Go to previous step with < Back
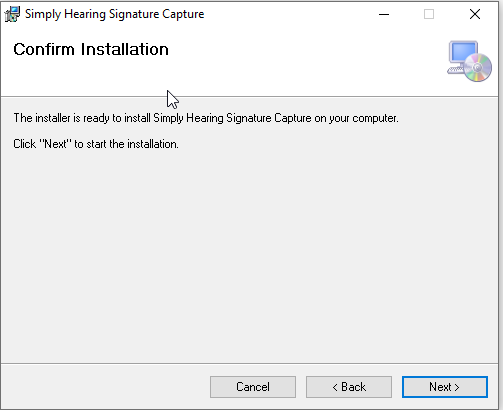This screenshot has width=503, height=410. [x=349, y=387]
